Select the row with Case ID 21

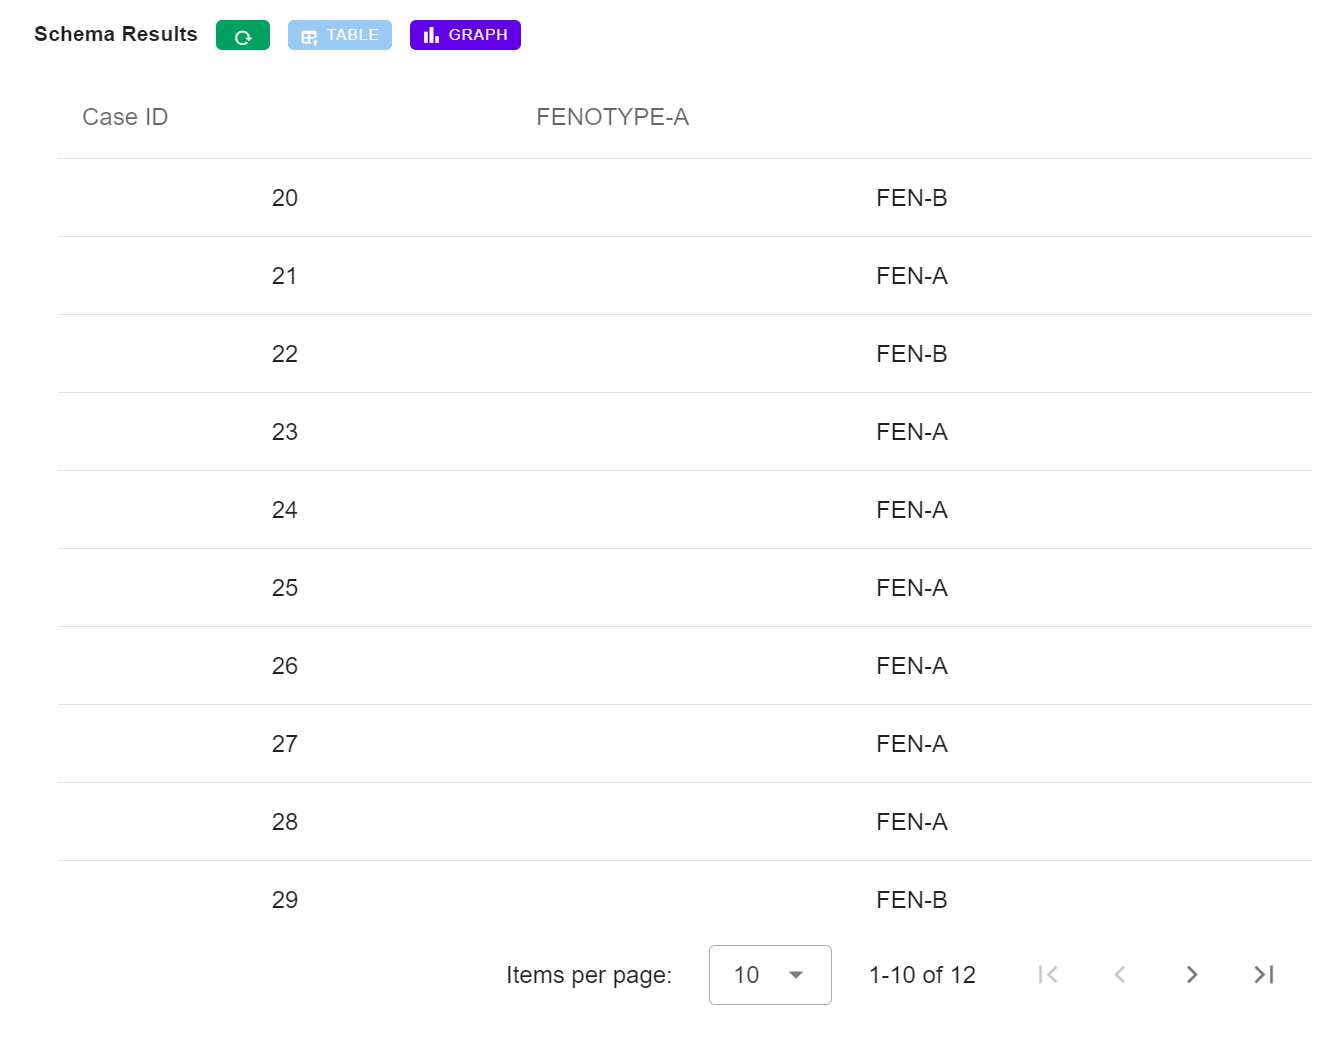pyautogui.click(x=285, y=276)
